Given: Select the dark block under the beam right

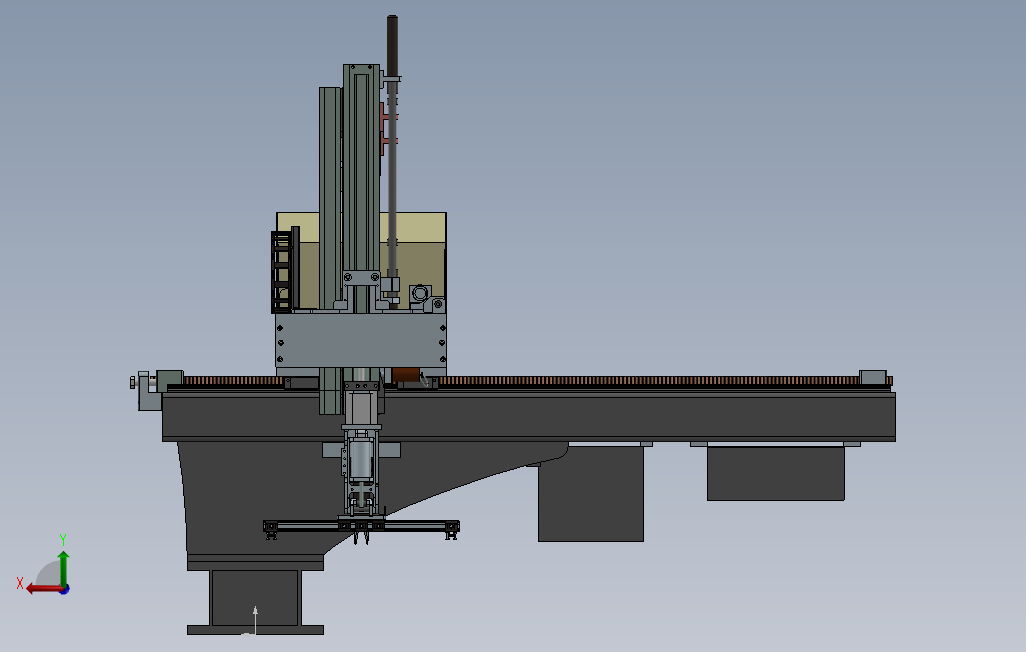Looking at the screenshot, I should coord(775,473).
